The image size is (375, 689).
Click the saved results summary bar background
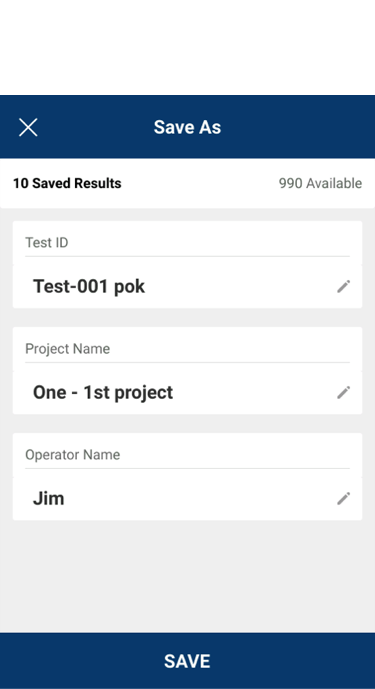coord(200,183)
